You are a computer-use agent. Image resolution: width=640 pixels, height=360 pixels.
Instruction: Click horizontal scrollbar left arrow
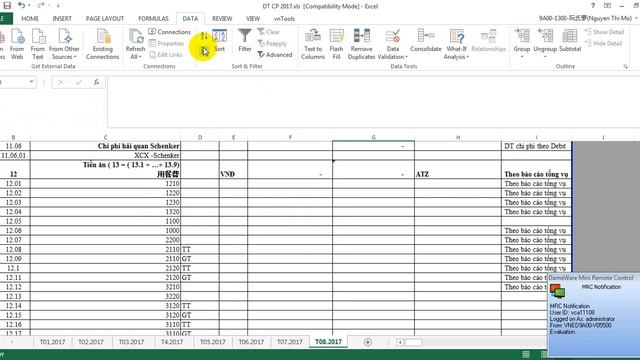click(x=400, y=342)
